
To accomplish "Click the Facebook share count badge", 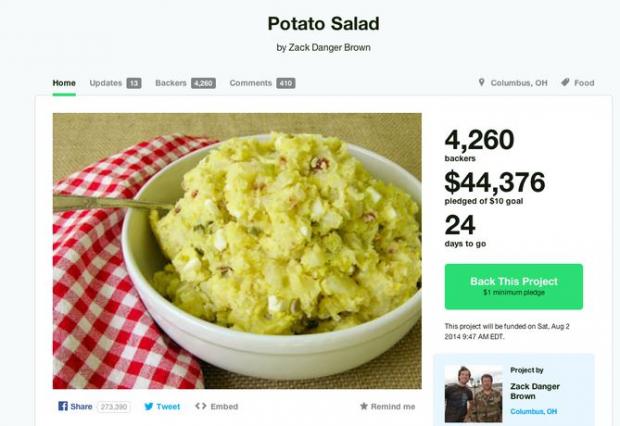I will (x=114, y=407).
